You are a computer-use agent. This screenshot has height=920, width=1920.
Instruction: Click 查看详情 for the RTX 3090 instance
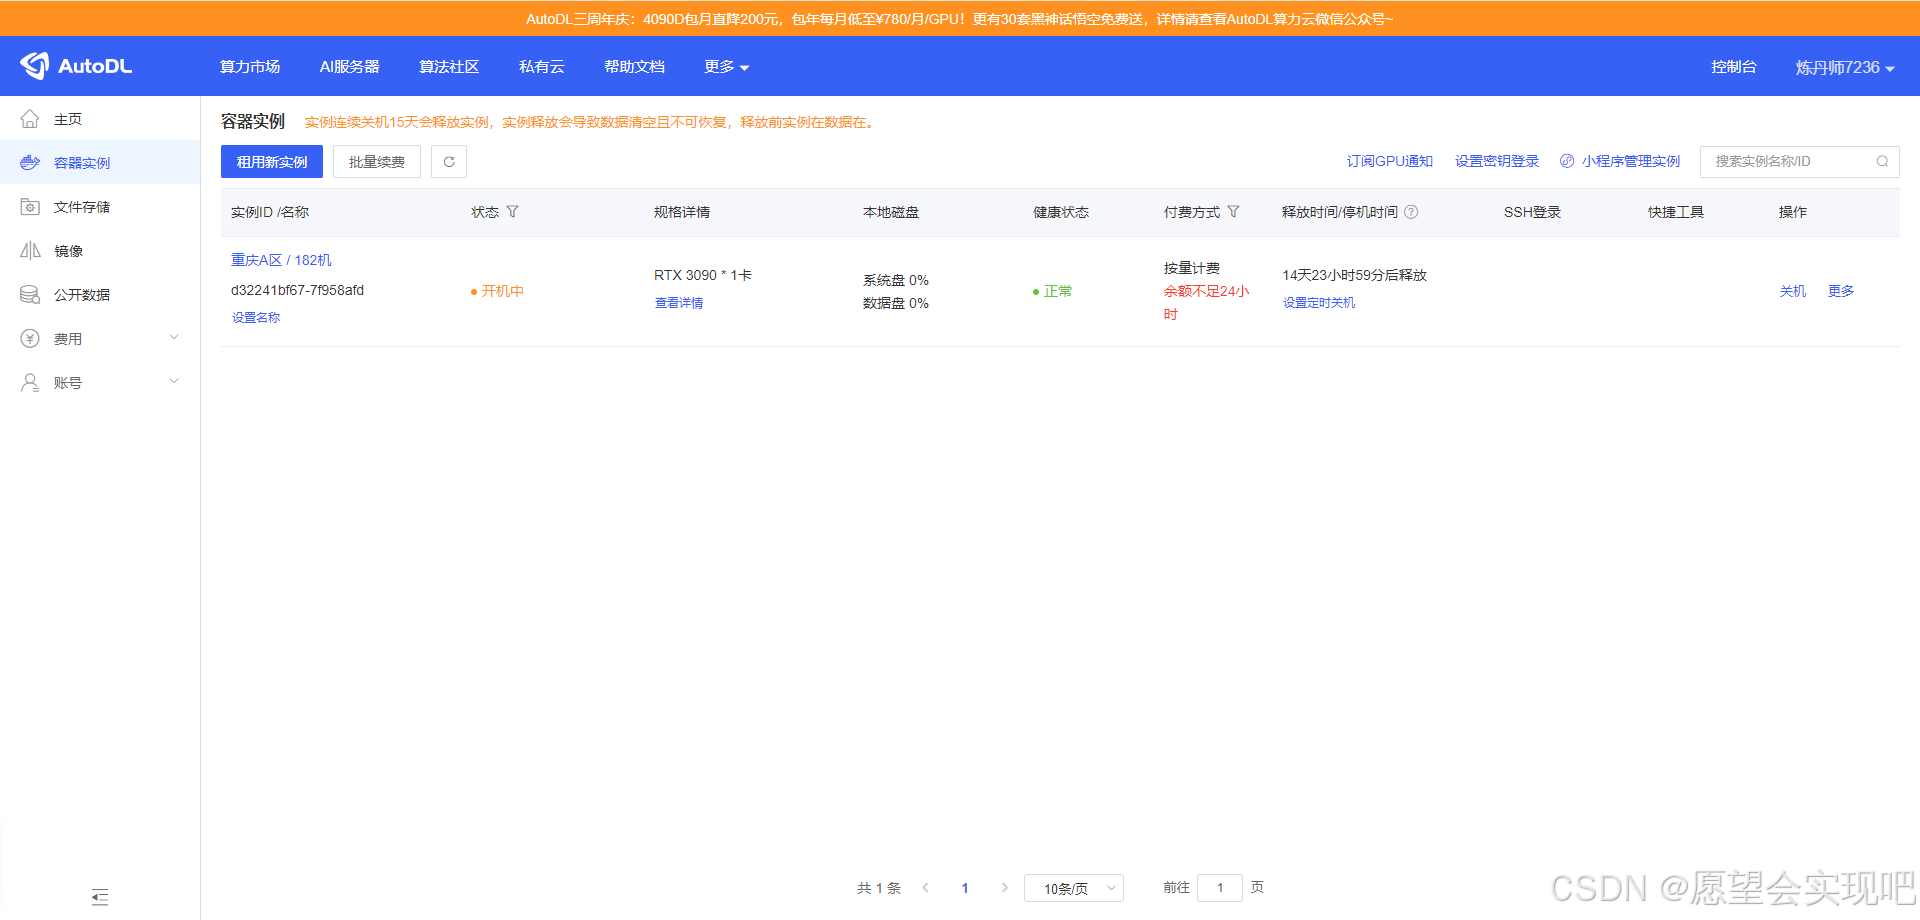click(679, 303)
